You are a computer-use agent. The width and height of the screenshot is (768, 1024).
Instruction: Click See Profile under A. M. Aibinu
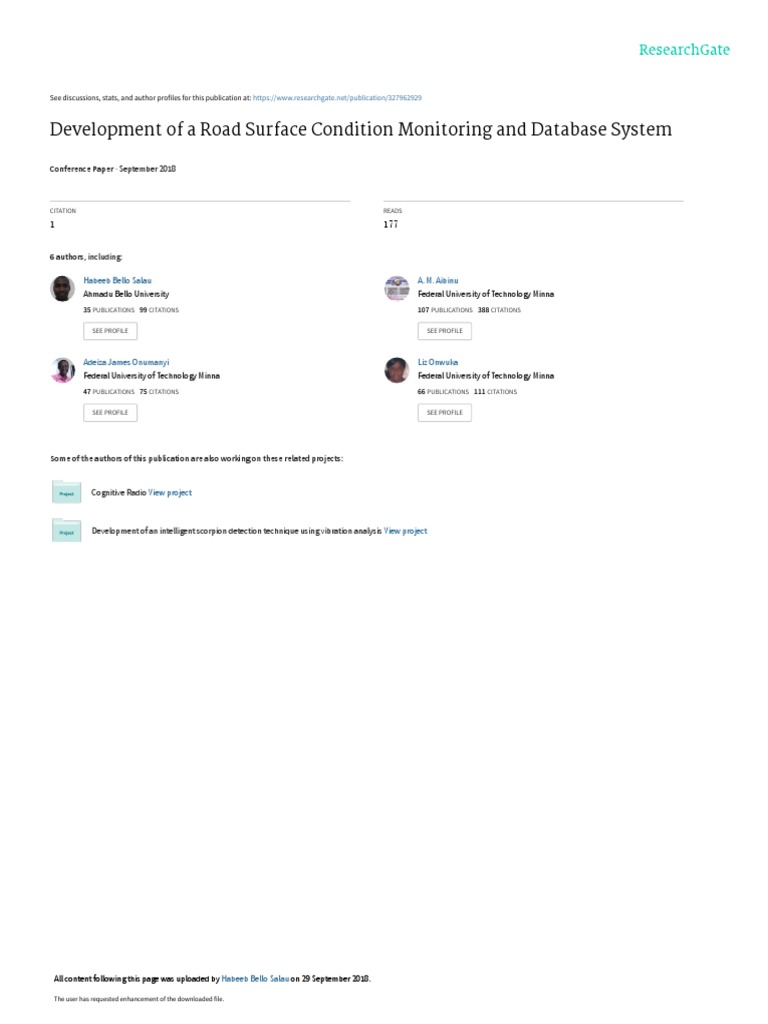tap(445, 331)
